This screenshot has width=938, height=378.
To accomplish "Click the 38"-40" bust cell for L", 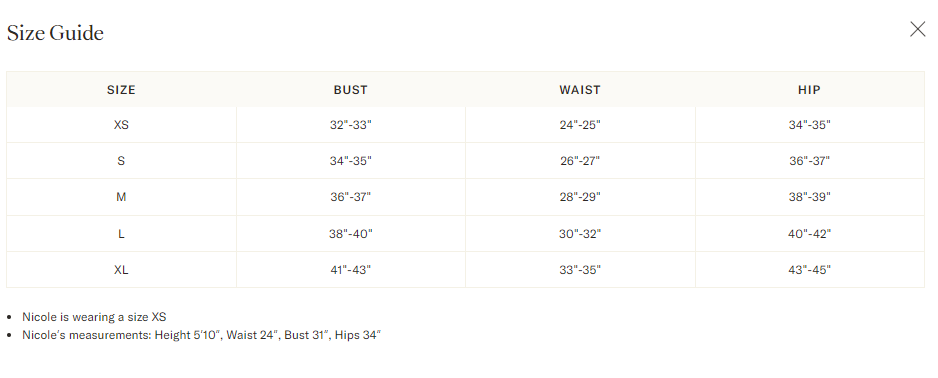I will tap(351, 234).
